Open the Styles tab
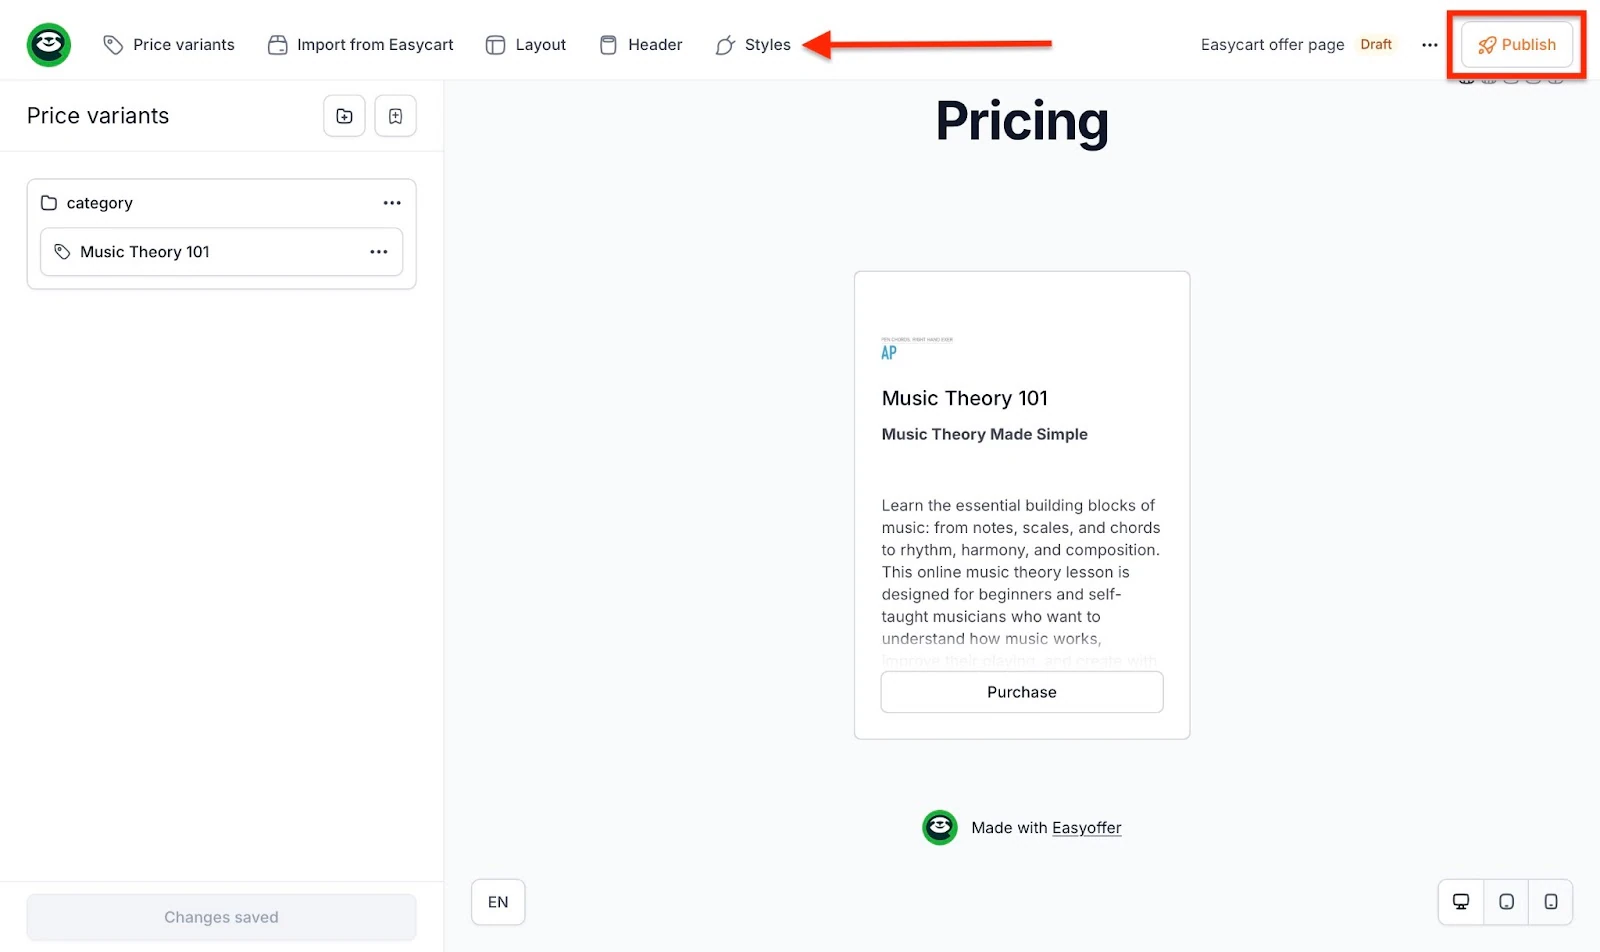The width and height of the screenshot is (1600, 952). coord(753,45)
